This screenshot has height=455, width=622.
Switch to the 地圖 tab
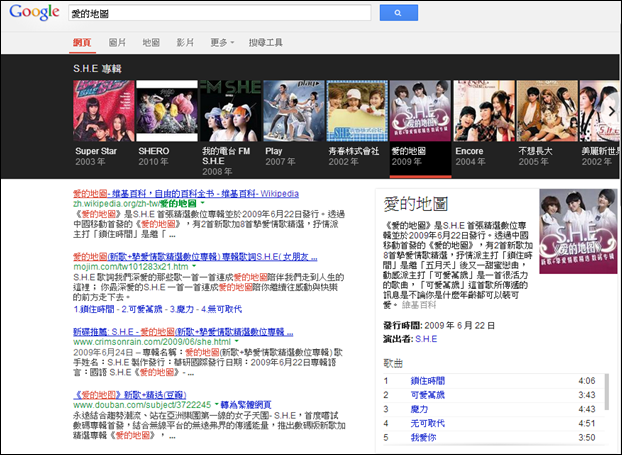(151, 42)
